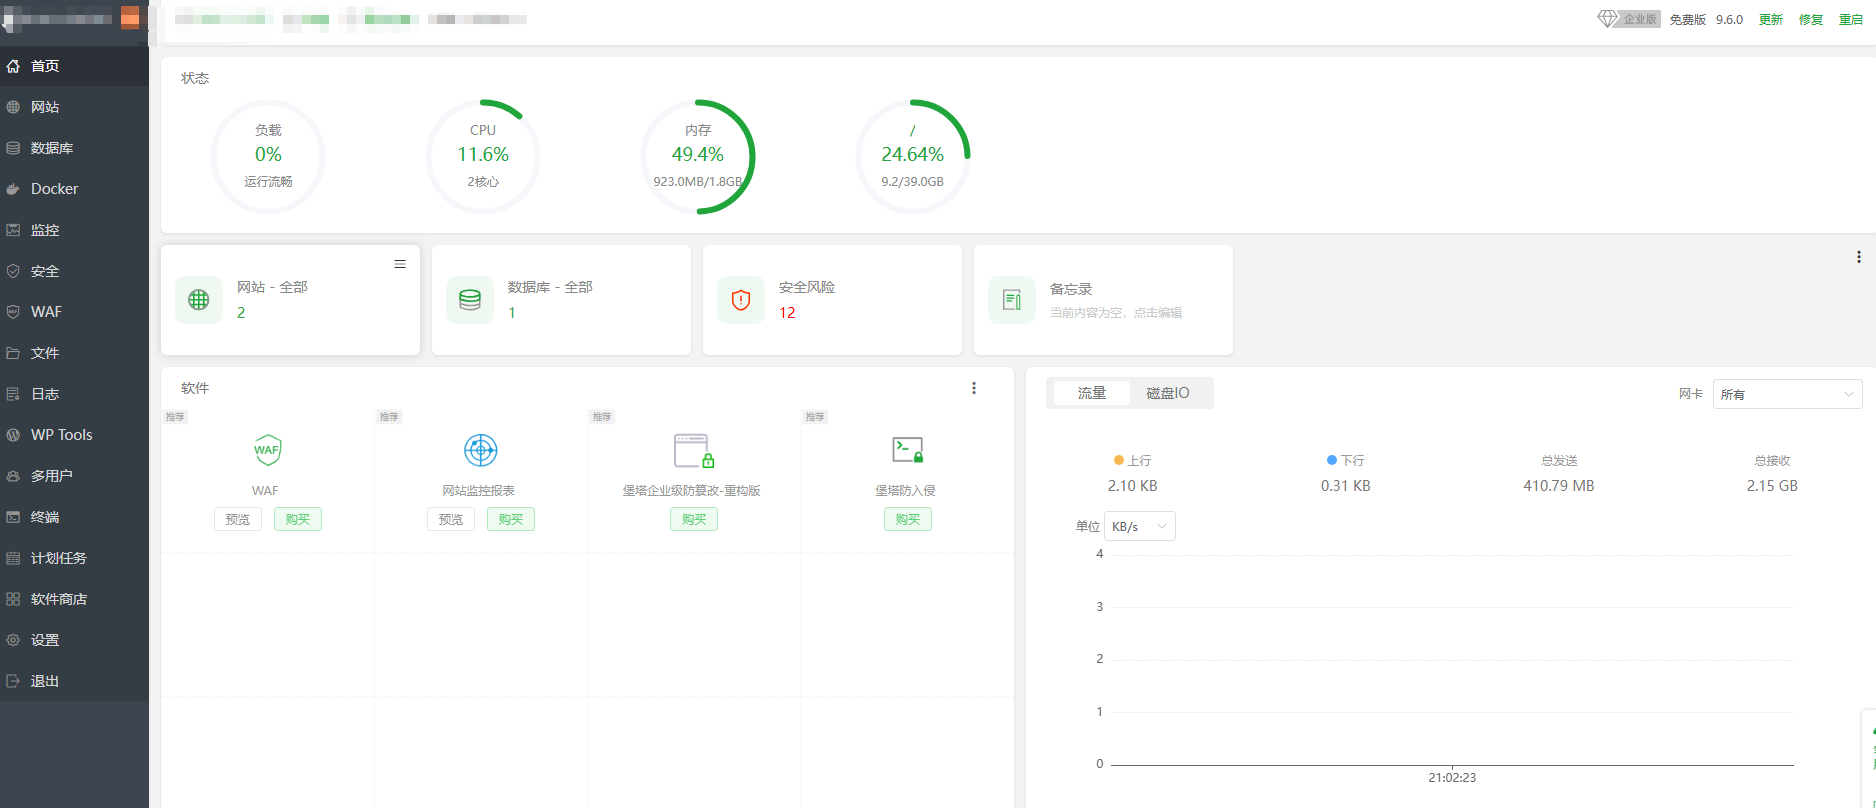Open the three-dot menu beside 备忘录 card
Image resolution: width=1876 pixels, height=808 pixels.
point(1859,257)
